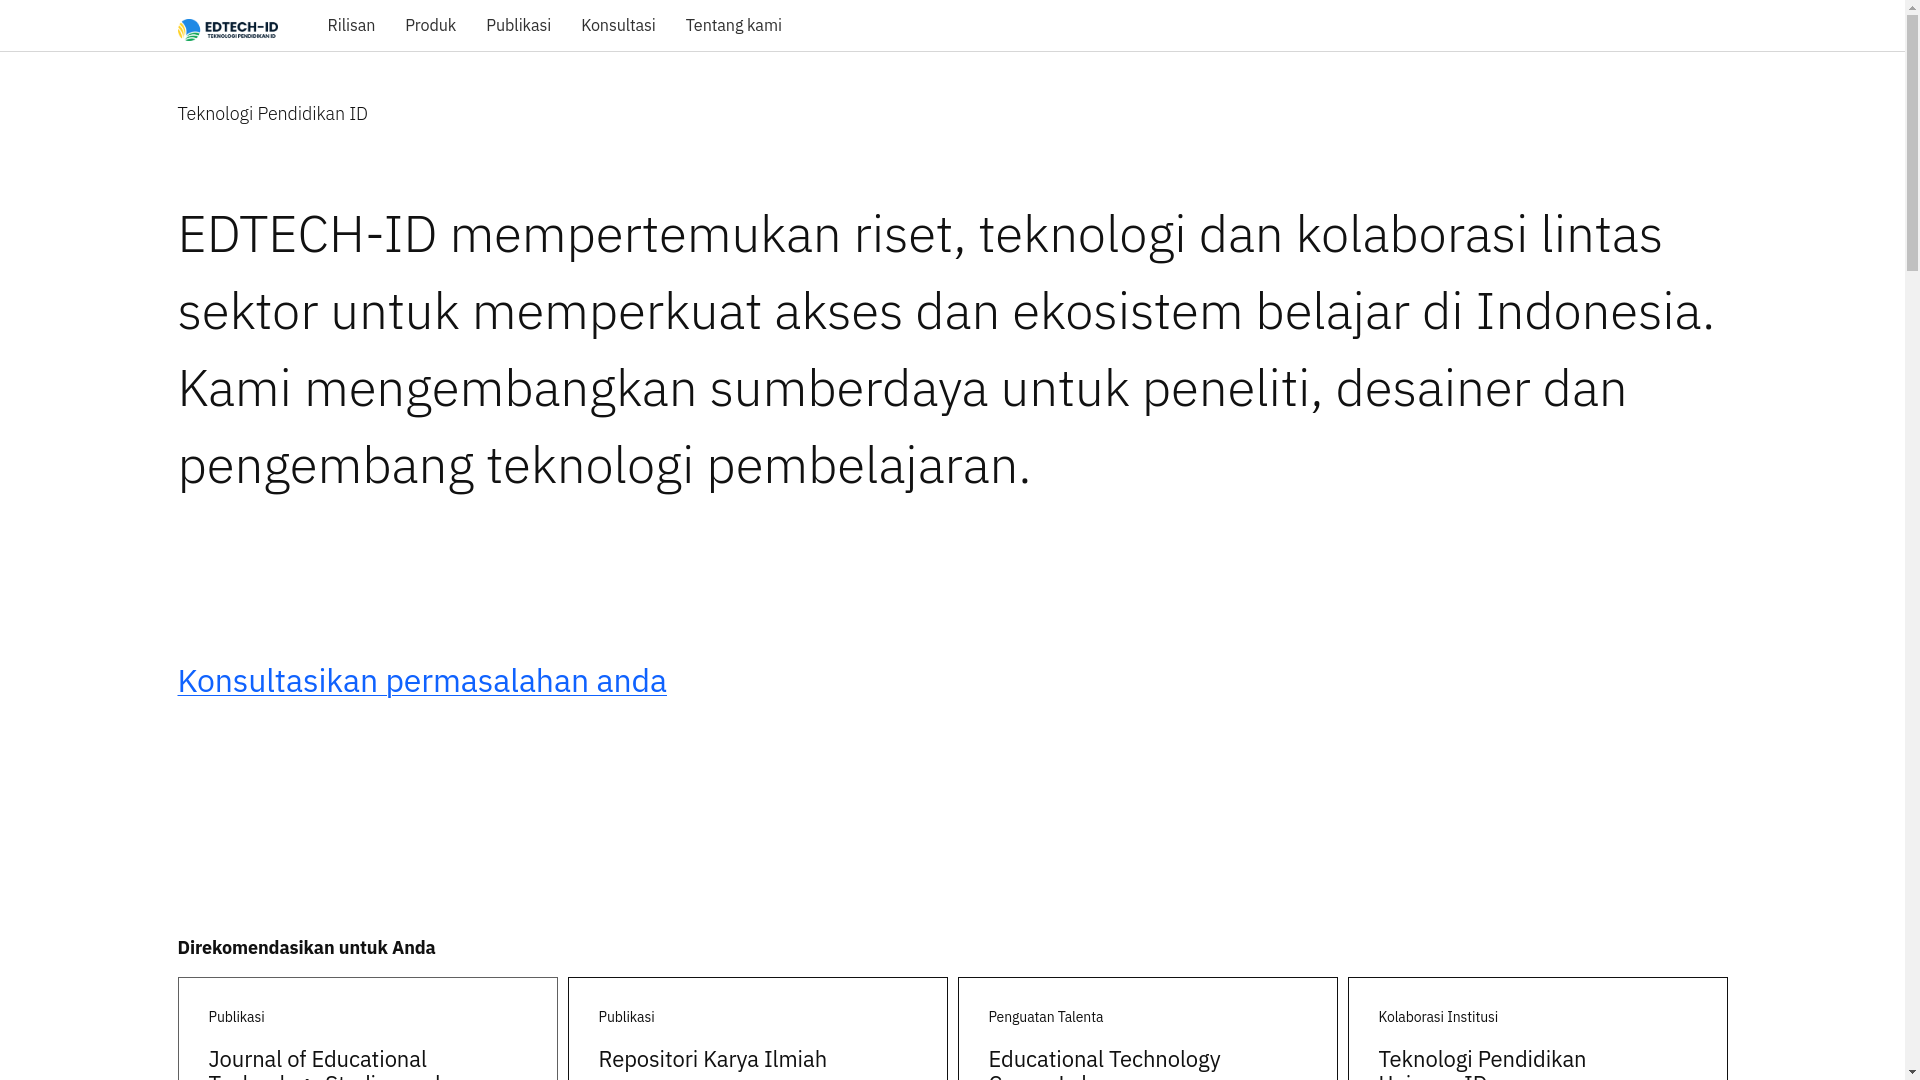This screenshot has height=1080, width=1920.
Task: Click the Teknologi Pendidikan ID heading text
Action: point(273,114)
